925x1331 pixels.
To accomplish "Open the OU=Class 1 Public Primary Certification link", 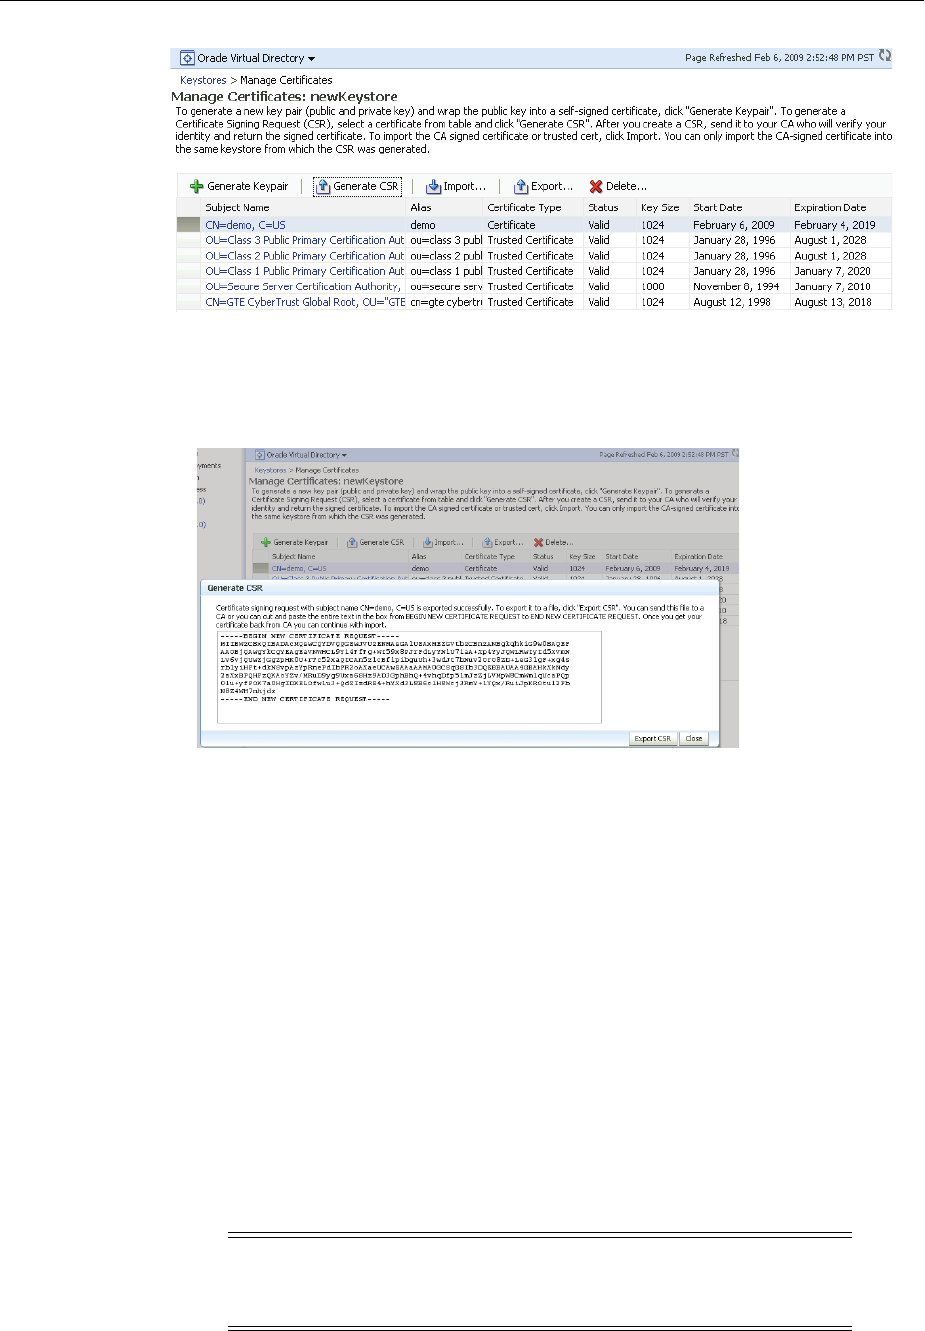I will (305, 271).
